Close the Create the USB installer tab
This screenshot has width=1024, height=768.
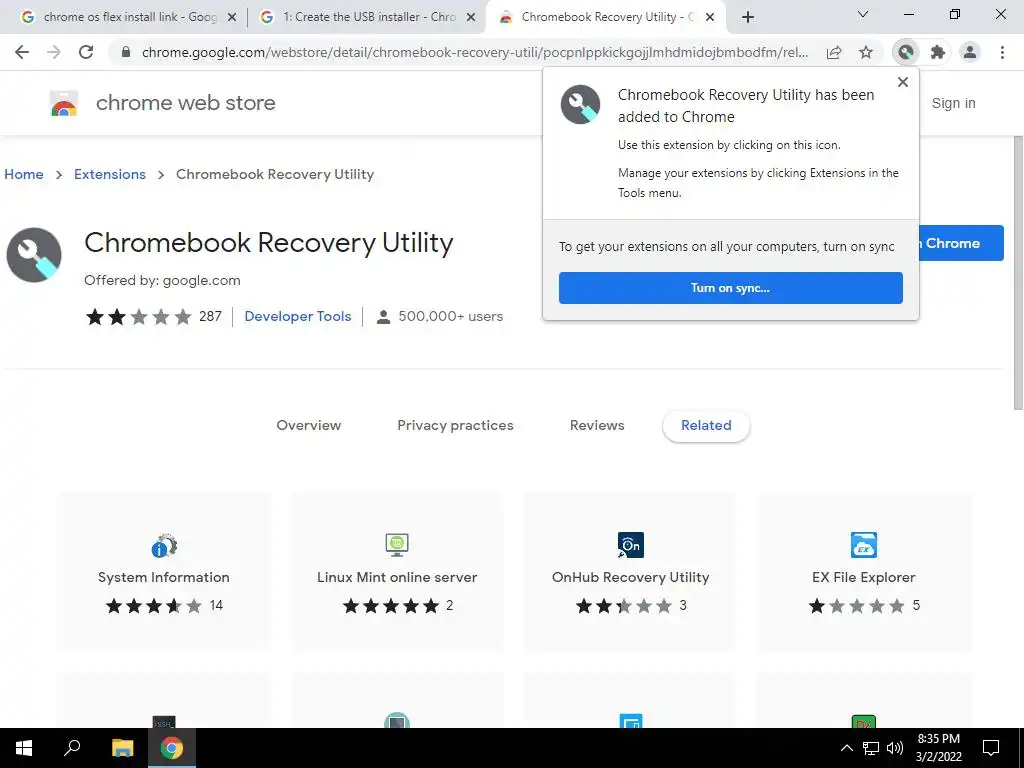[x=471, y=18]
